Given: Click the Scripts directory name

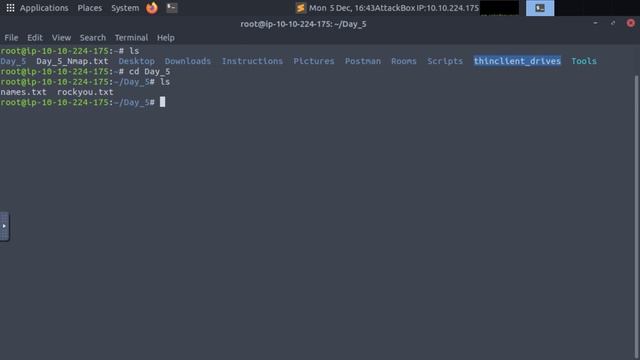Looking at the screenshot, I should tap(445, 61).
